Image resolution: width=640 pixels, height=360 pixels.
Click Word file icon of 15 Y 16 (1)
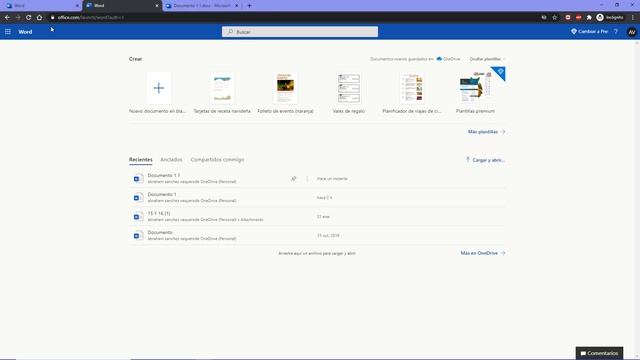(138, 217)
